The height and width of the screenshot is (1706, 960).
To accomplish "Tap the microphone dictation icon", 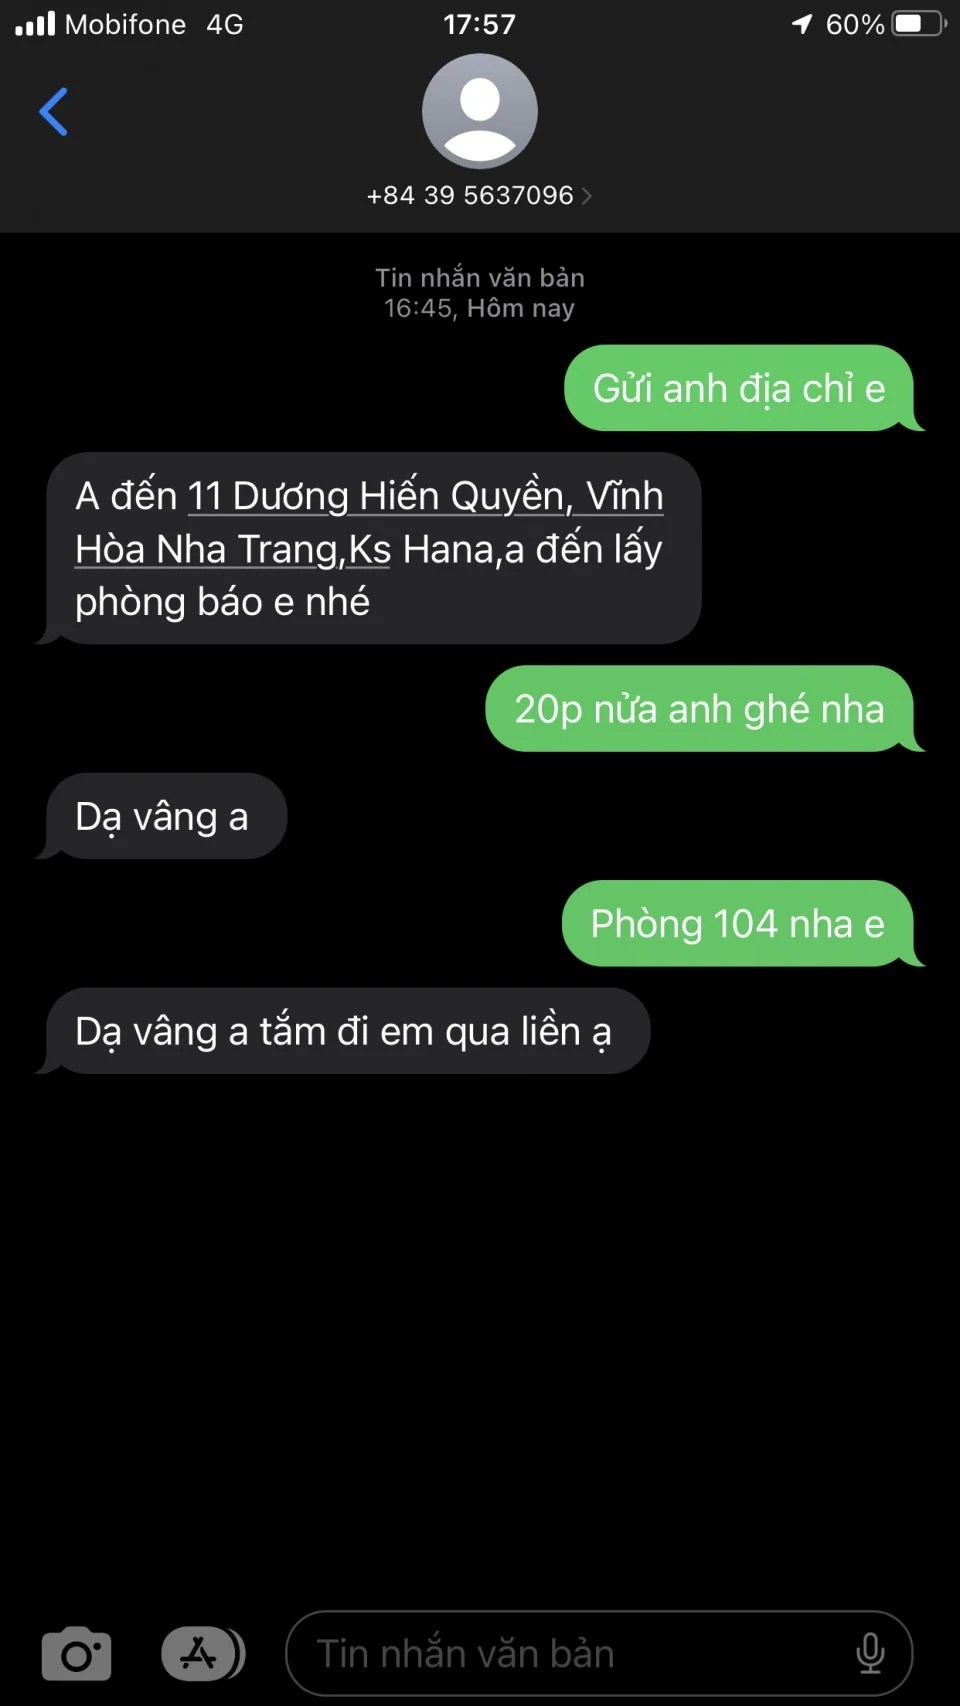I will 870,1653.
